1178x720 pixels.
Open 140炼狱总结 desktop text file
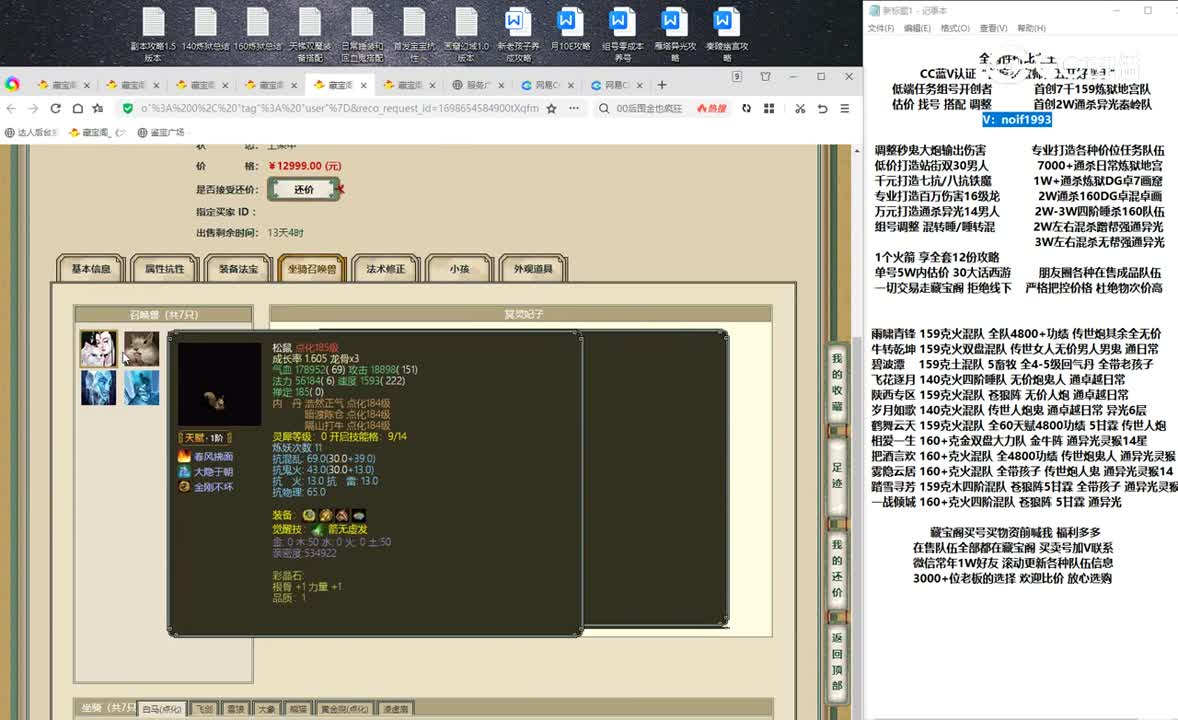205,30
